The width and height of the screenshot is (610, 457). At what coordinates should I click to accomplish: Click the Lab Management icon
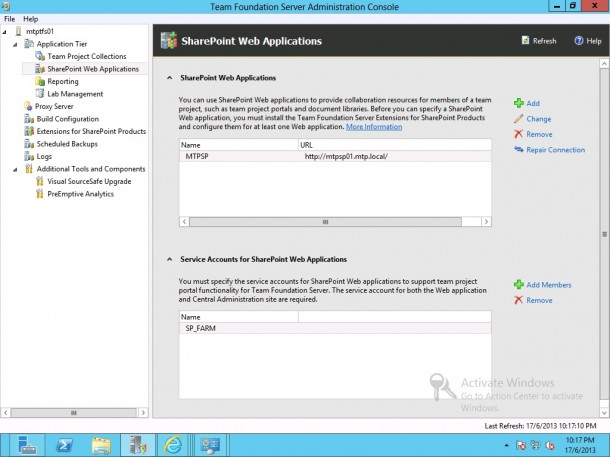click(x=40, y=94)
